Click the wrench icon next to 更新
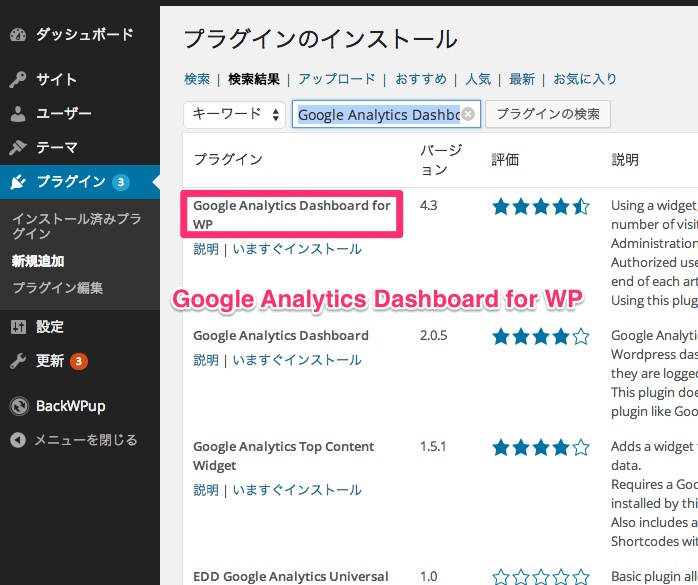Viewport: 698px width, 585px height. [18, 361]
